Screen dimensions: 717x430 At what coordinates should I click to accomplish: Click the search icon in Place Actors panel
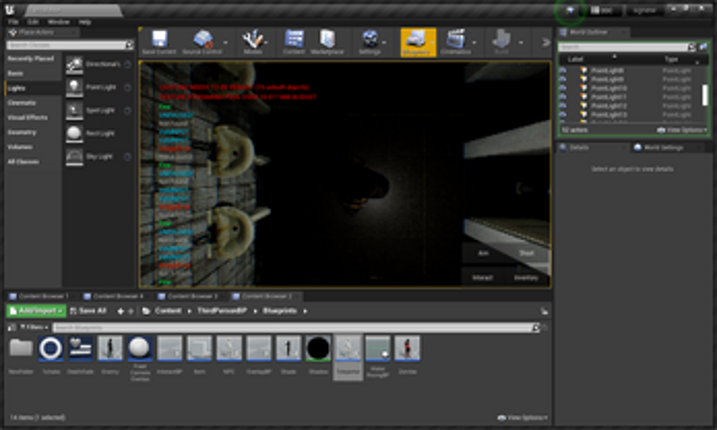130,45
